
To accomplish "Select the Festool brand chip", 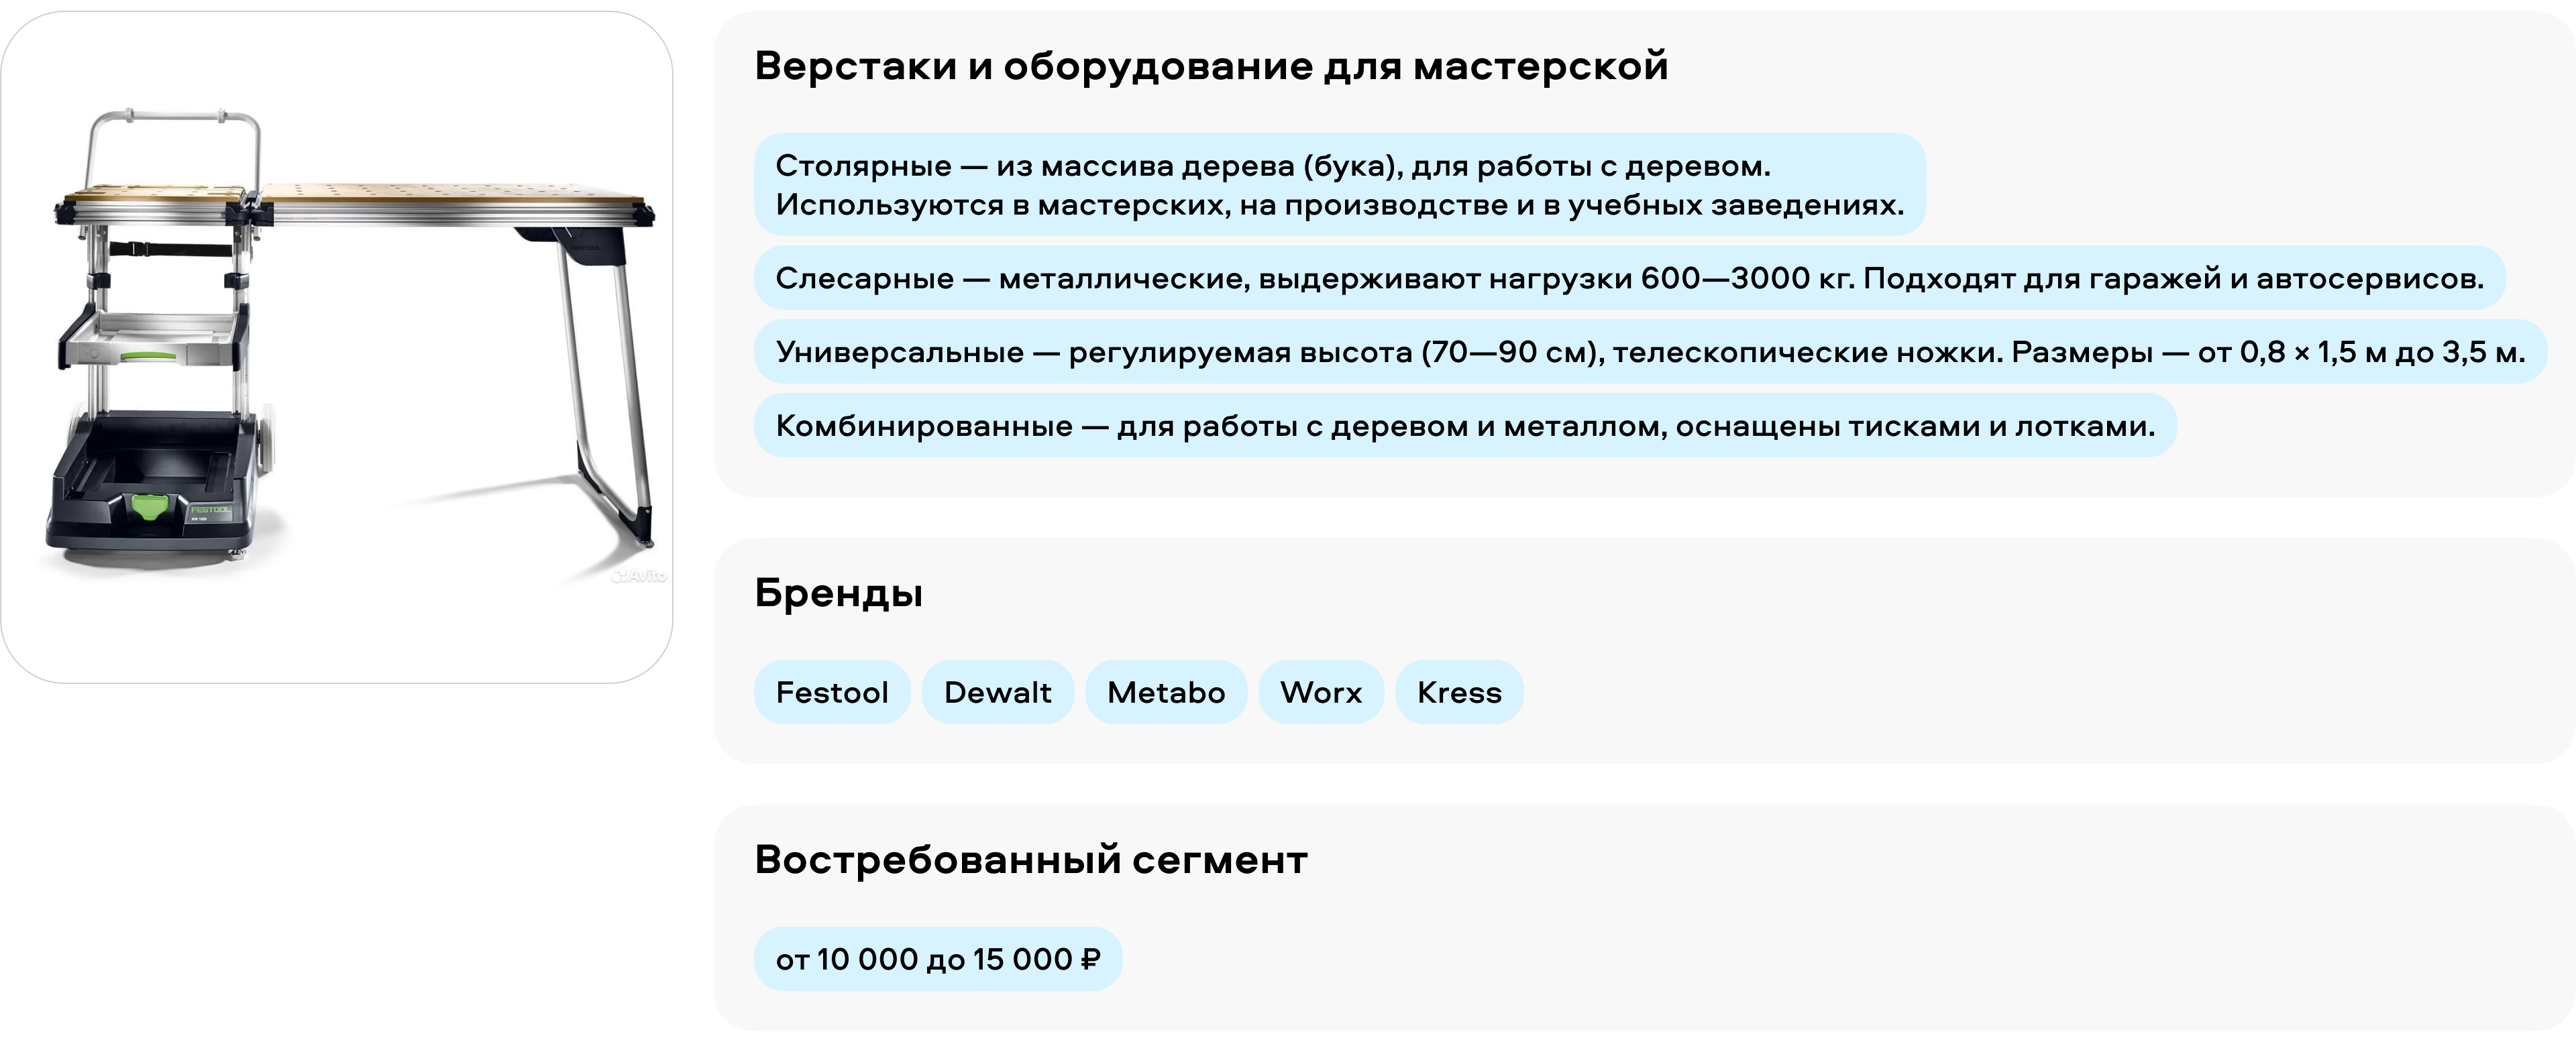I will point(832,692).
